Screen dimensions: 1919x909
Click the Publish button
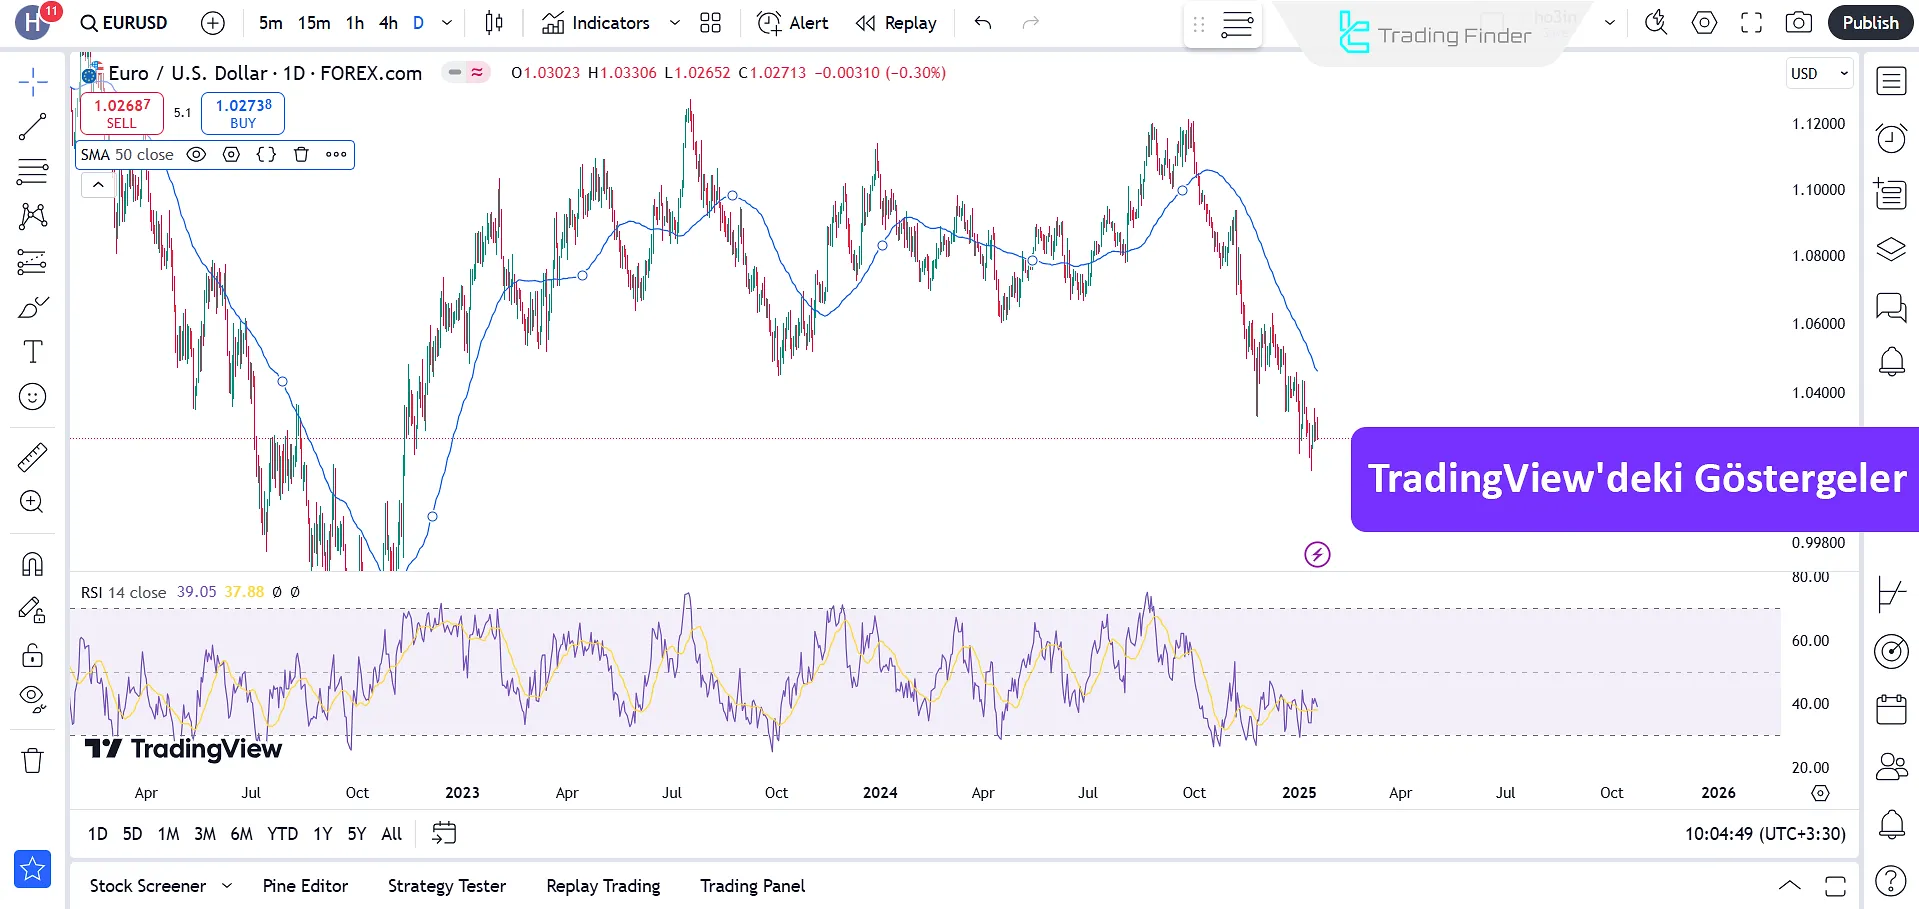click(1868, 22)
